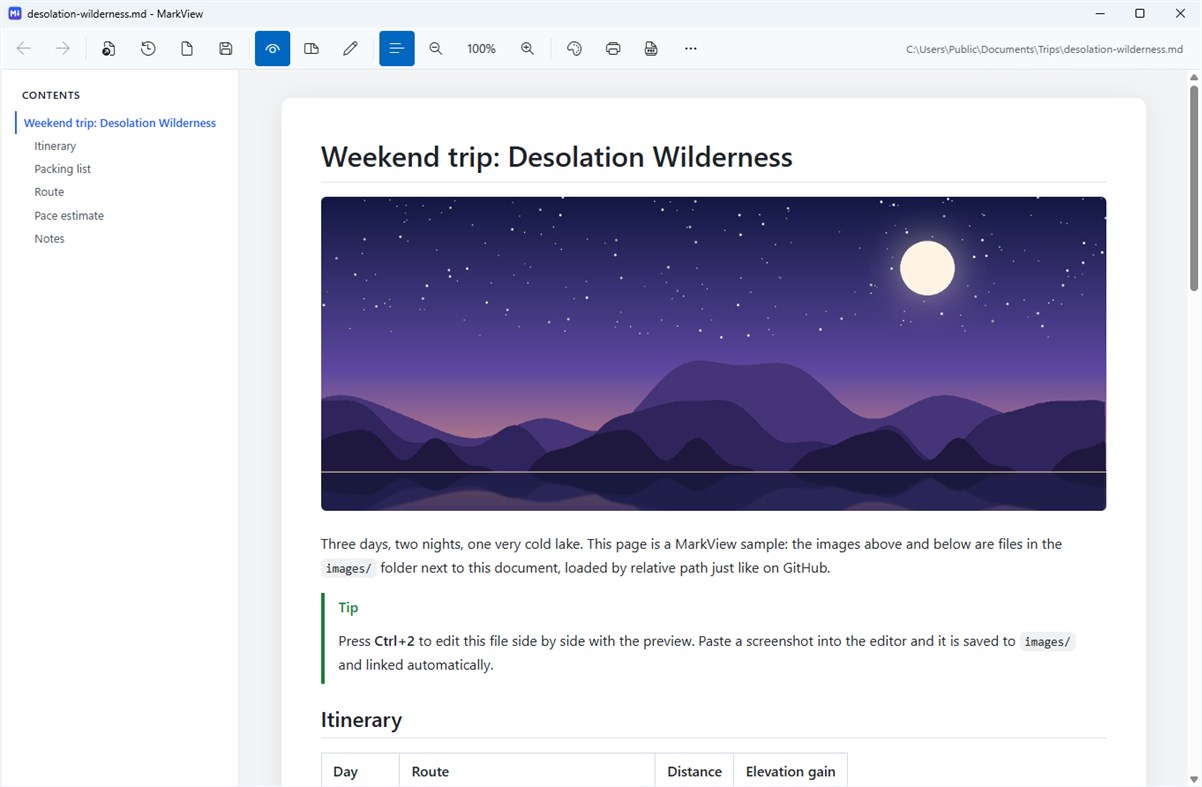Zoom in with the plus magnifier
Viewport: 1202px width, 787px height.
tap(527, 48)
